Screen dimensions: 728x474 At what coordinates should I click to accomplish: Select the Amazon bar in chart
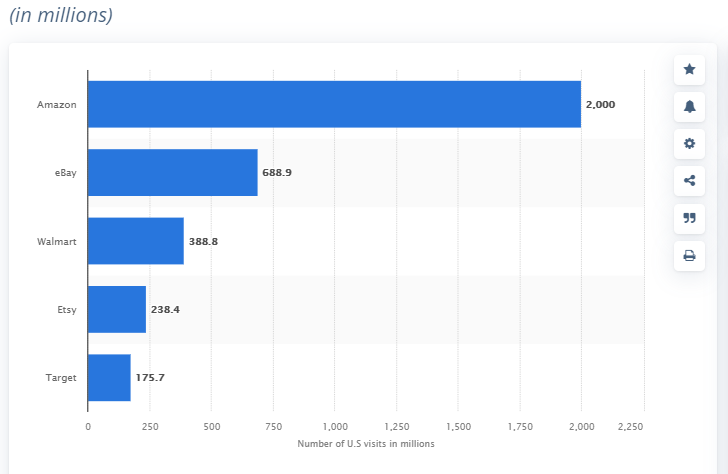coord(334,104)
